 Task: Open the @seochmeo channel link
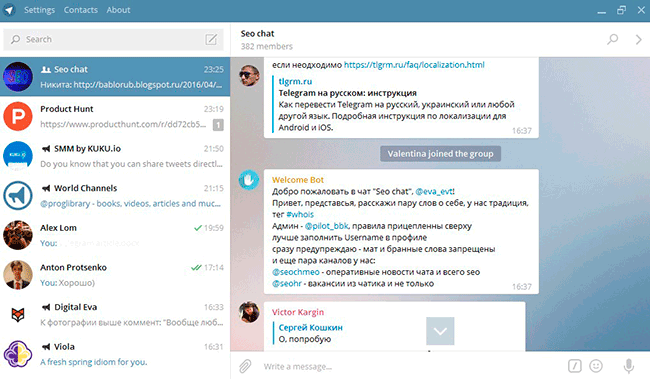click(x=296, y=272)
